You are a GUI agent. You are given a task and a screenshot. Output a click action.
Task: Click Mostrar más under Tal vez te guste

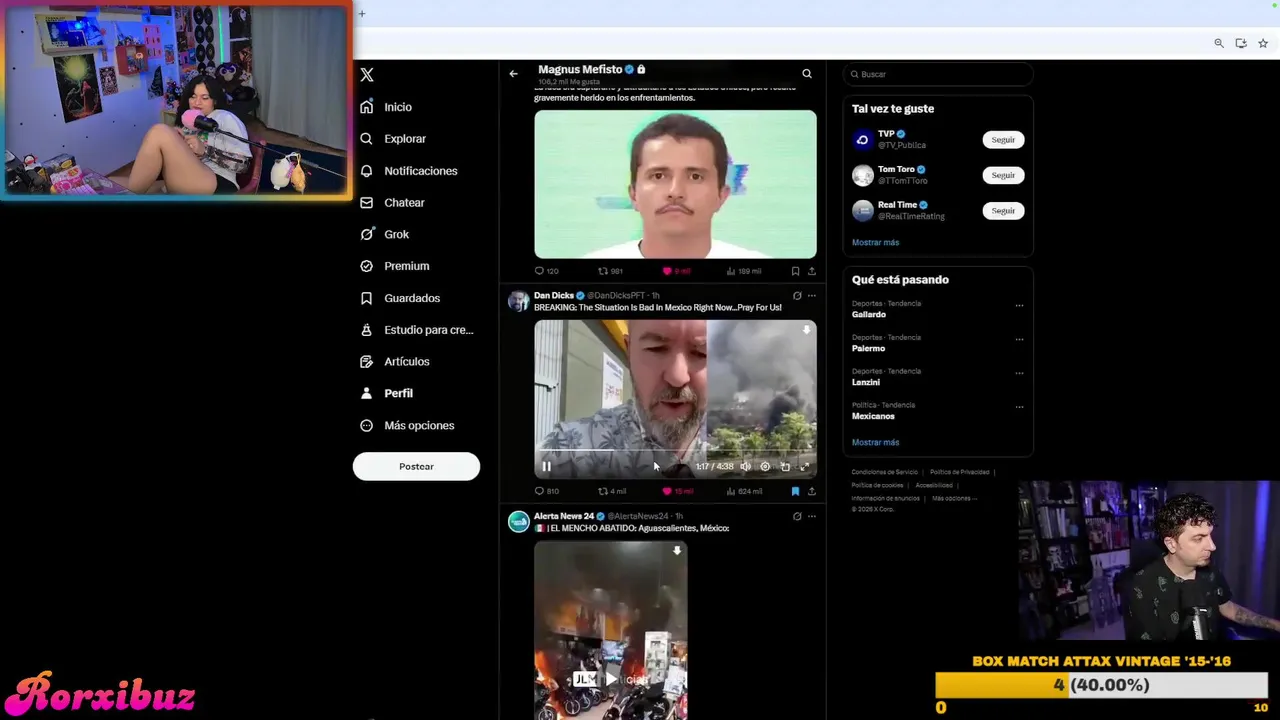click(x=875, y=242)
